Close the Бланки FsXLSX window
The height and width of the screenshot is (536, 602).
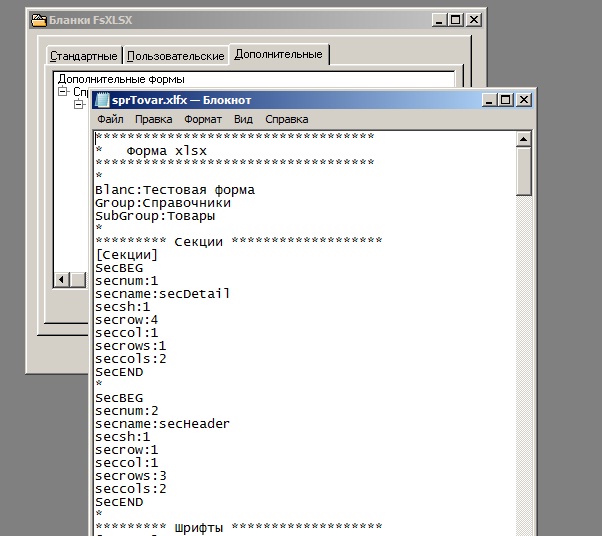coord(473,19)
